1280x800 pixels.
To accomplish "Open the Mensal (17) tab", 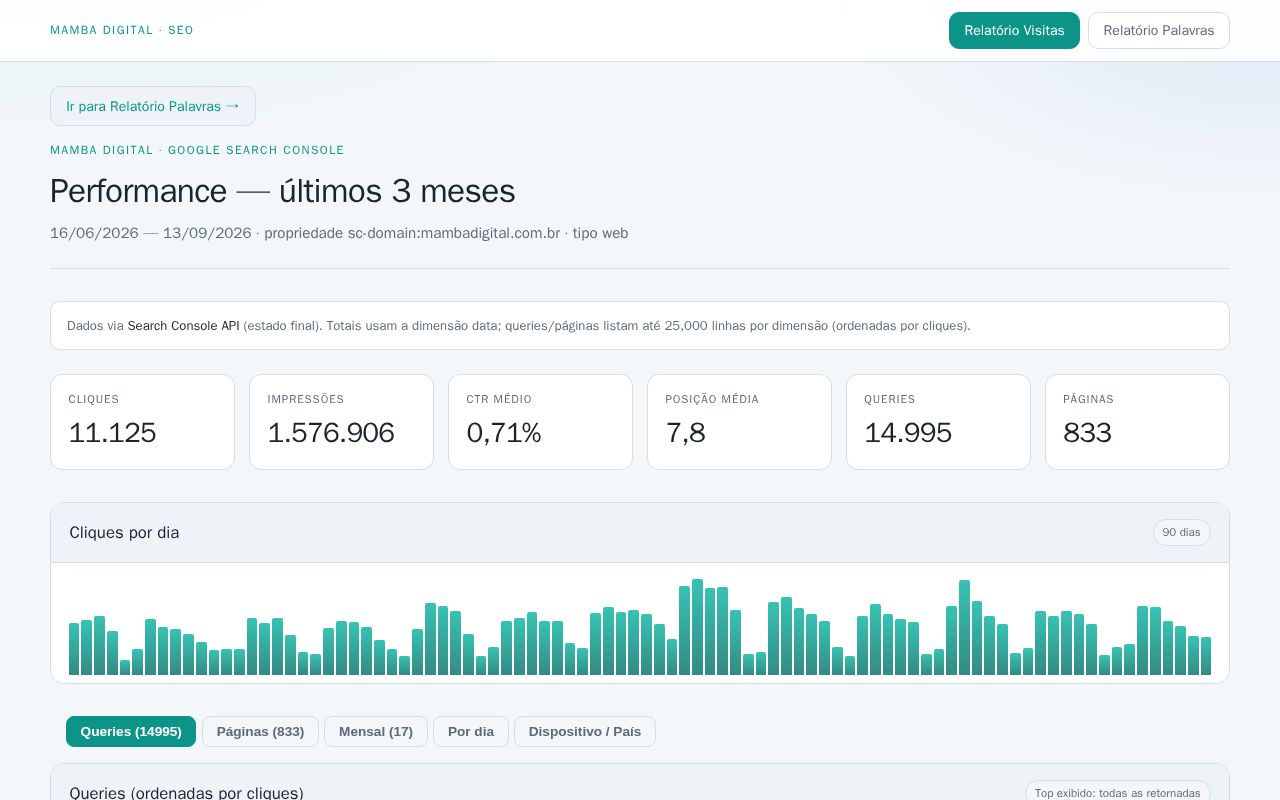I will coord(376,731).
